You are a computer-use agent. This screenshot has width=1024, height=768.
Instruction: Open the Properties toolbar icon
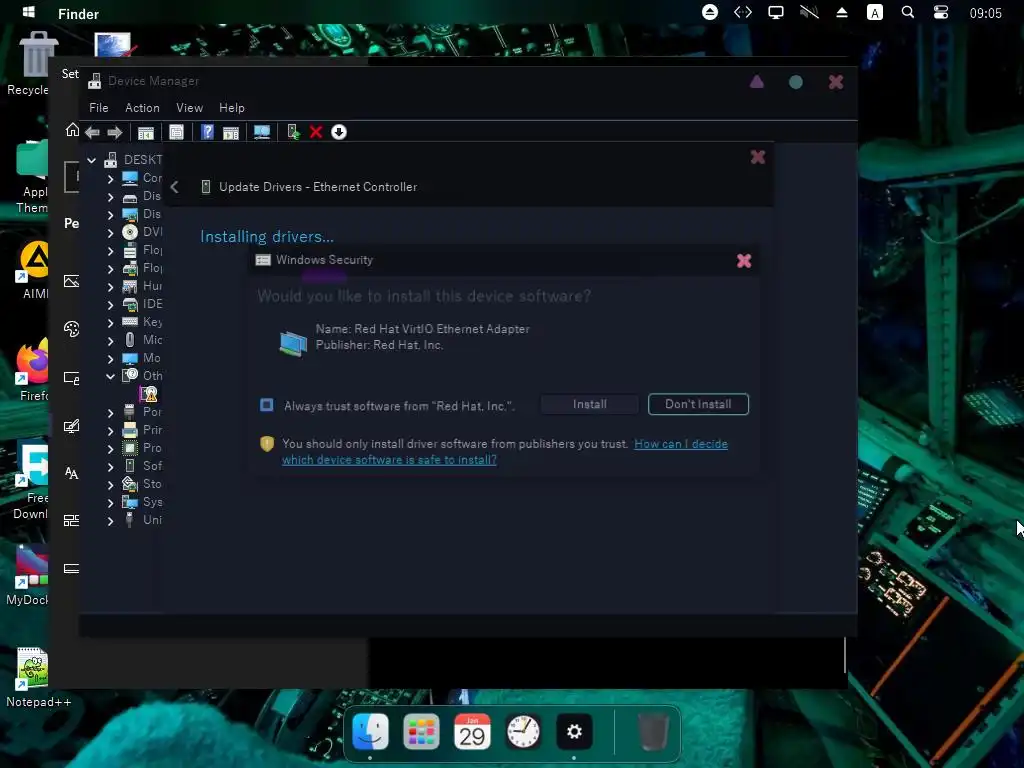click(x=176, y=132)
